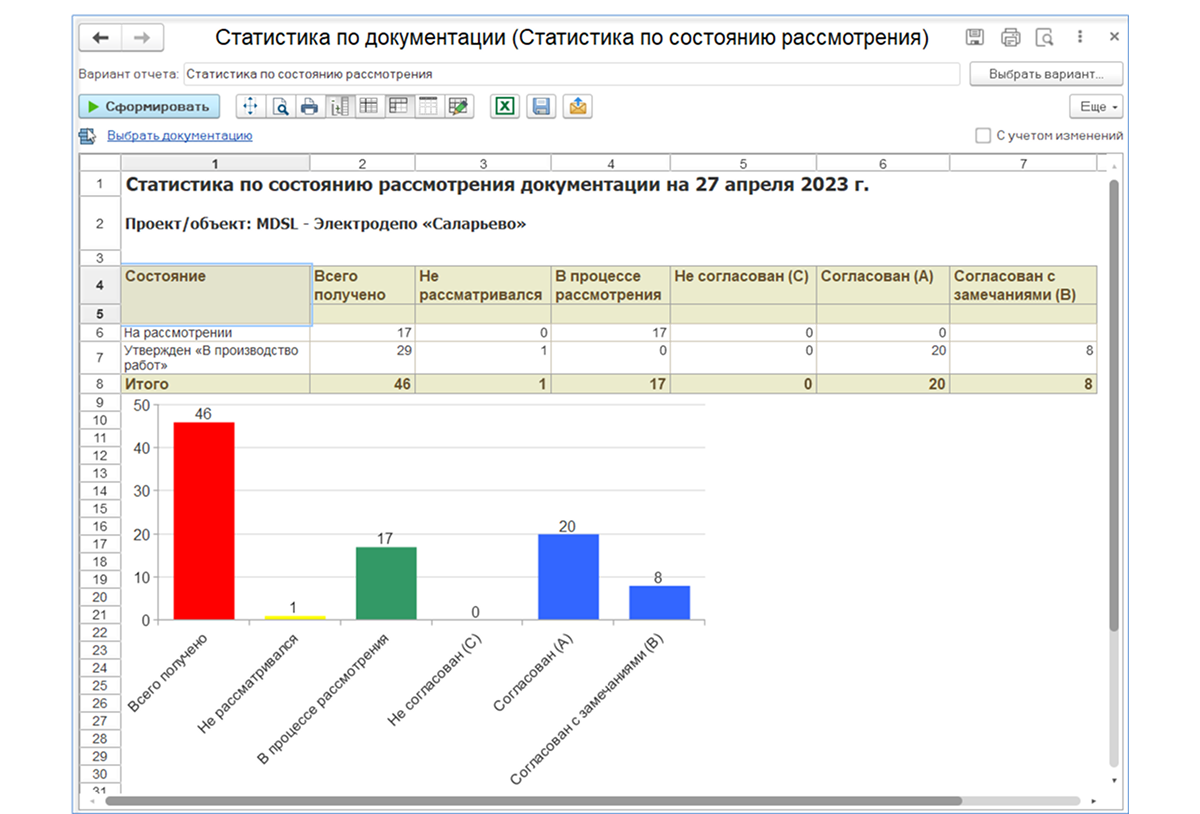Click the horizontal scrollbar thumb
The width and height of the screenshot is (1200, 814).
coord(533,801)
